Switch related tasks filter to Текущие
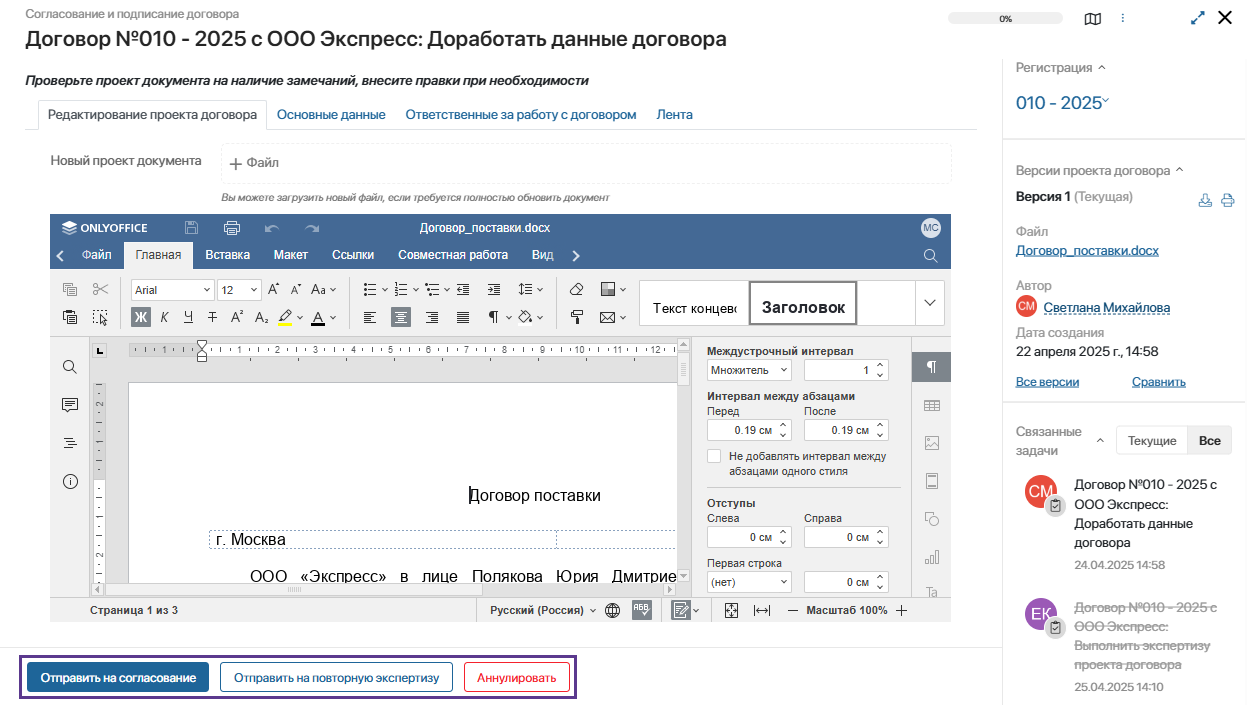1247x705 pixels. coord(1151,440)
